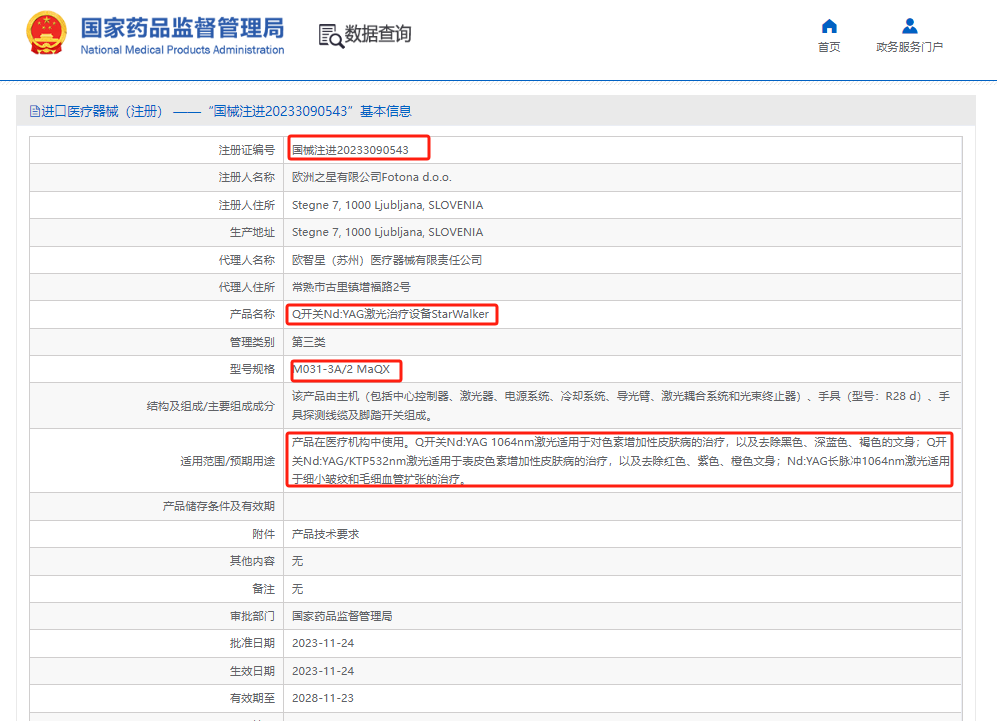Open the 数据查询 heading text
This screenshot has width=997, height=721.
tap(378, 34)
